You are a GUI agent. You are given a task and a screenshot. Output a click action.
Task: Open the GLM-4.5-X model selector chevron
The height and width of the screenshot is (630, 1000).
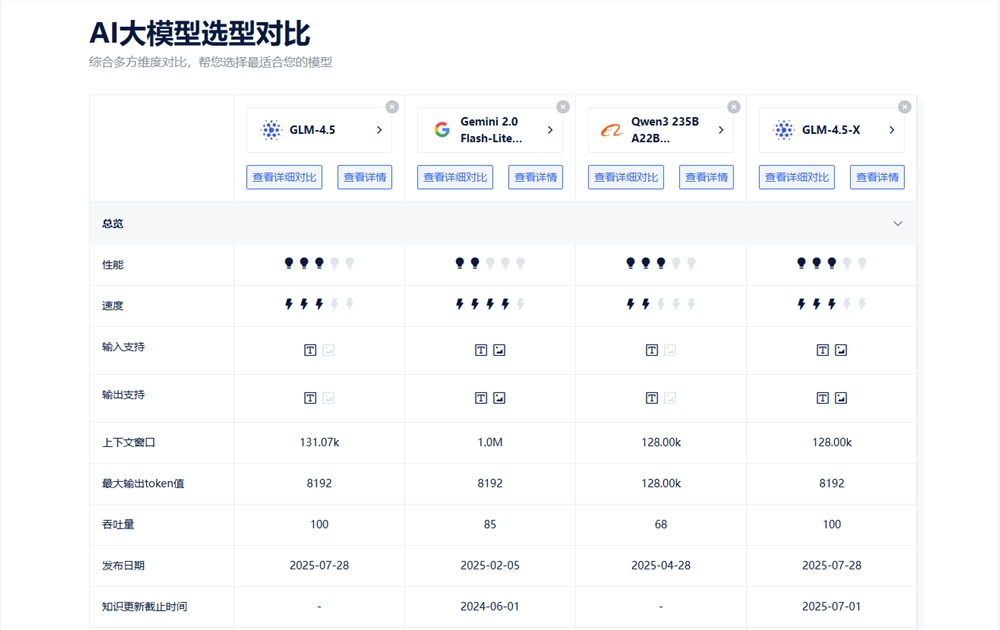892,130
